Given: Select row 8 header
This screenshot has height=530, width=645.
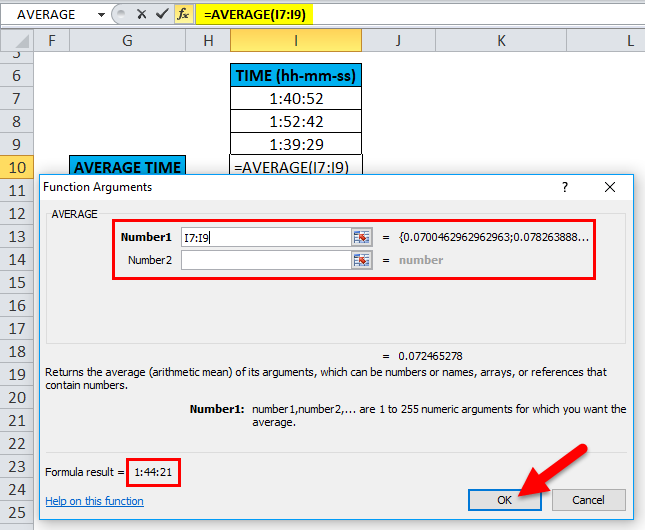Looking at the screenshot, I should [x=16, y=121].
